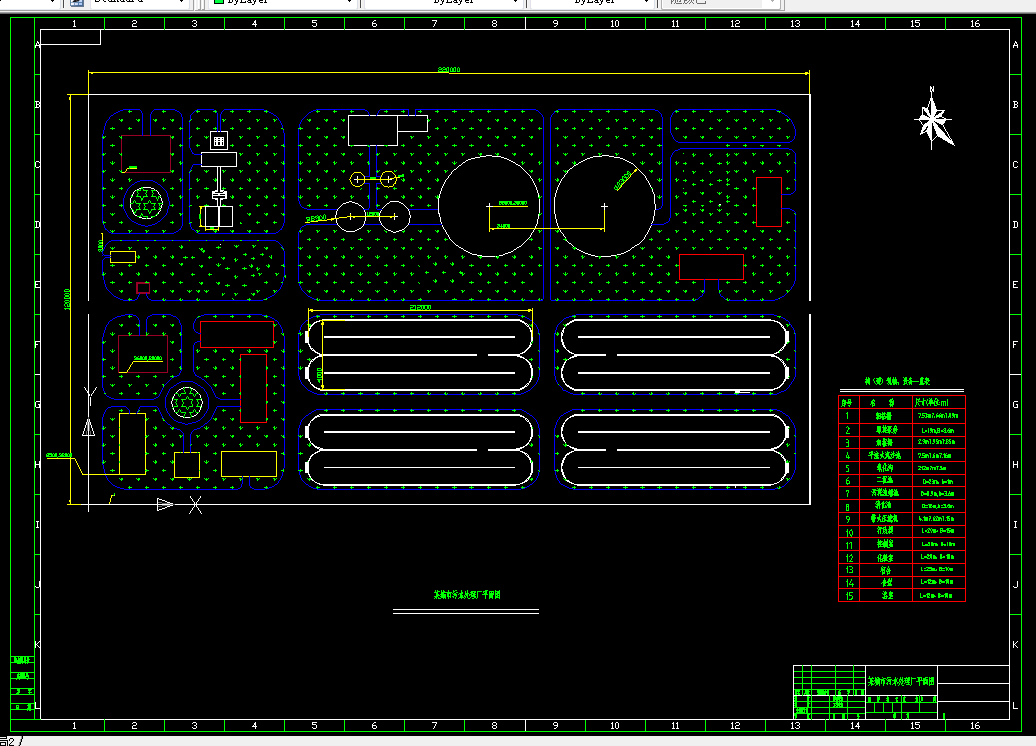1036x746 pixels.
Task: Select the tall red rectangle building at right
Action: tap(769, 202)
